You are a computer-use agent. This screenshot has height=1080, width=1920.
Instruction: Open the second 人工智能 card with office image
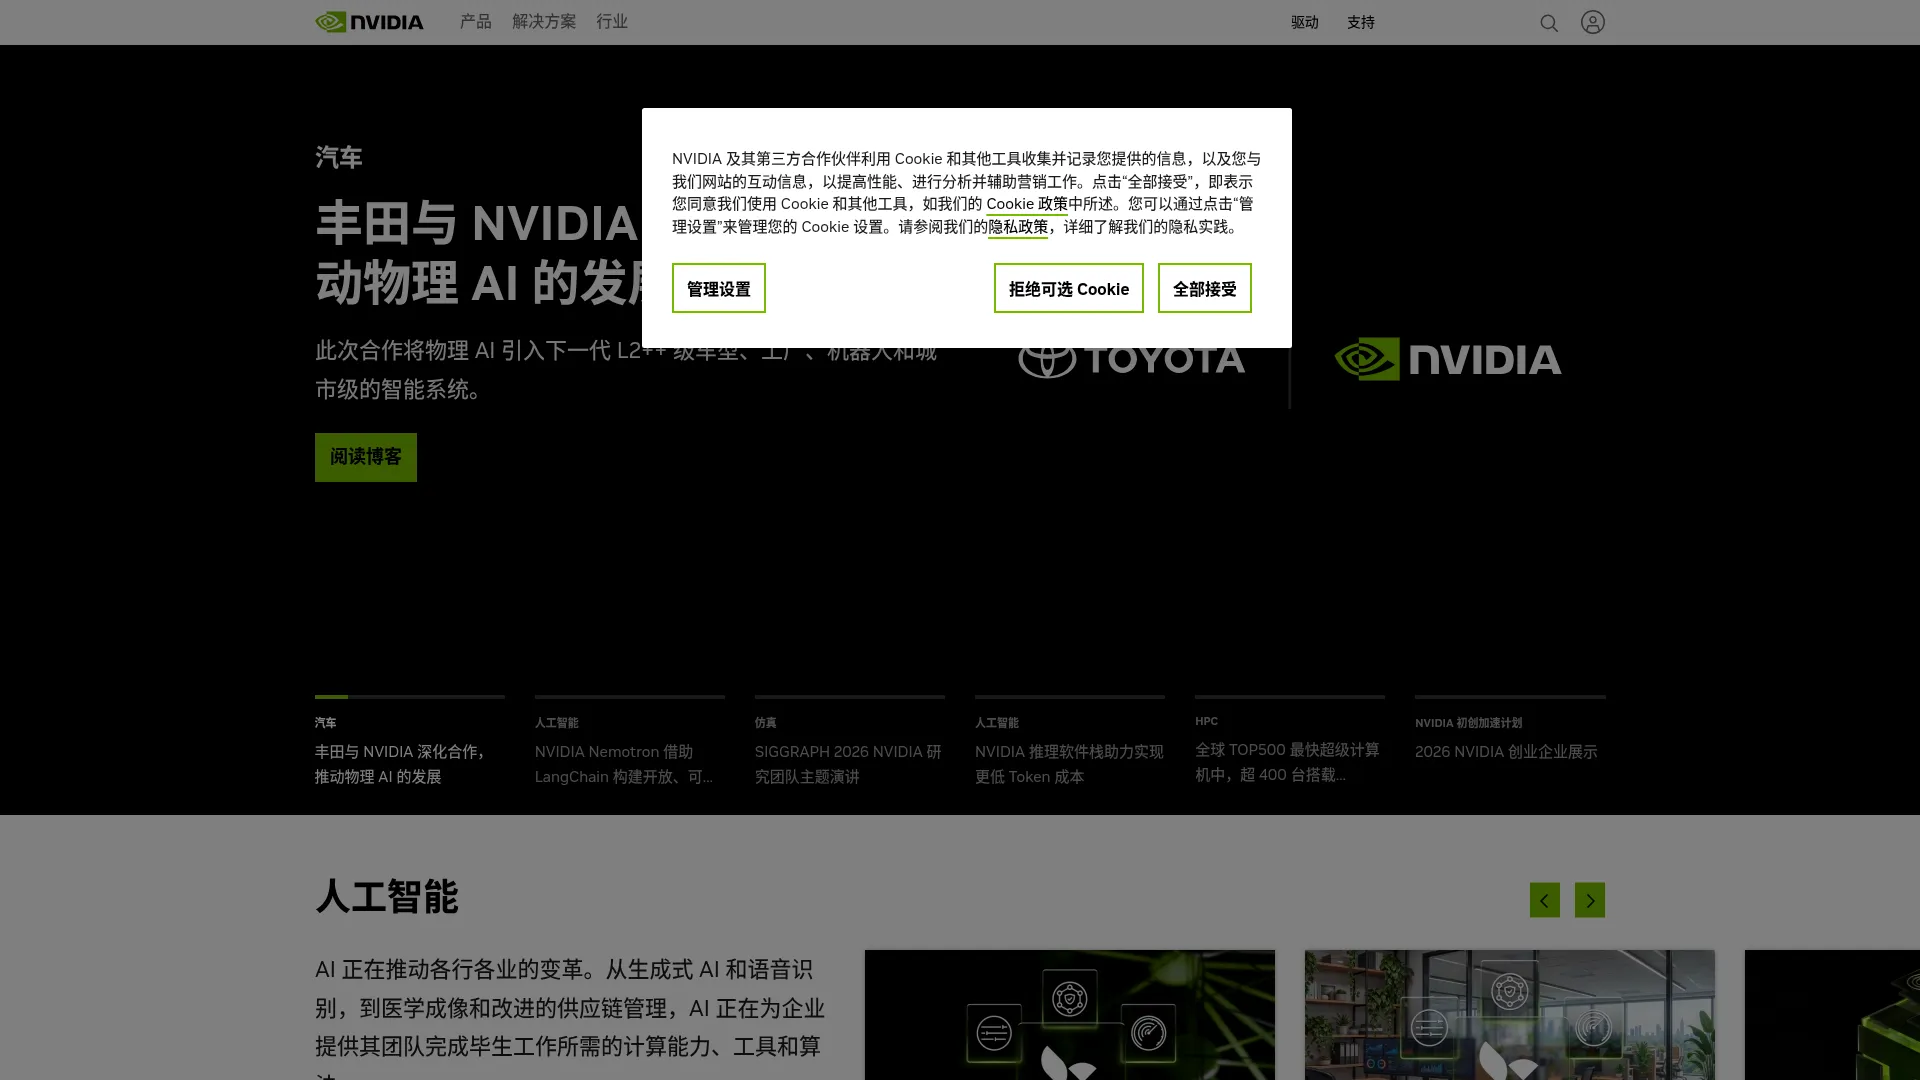[1510, 1015]
